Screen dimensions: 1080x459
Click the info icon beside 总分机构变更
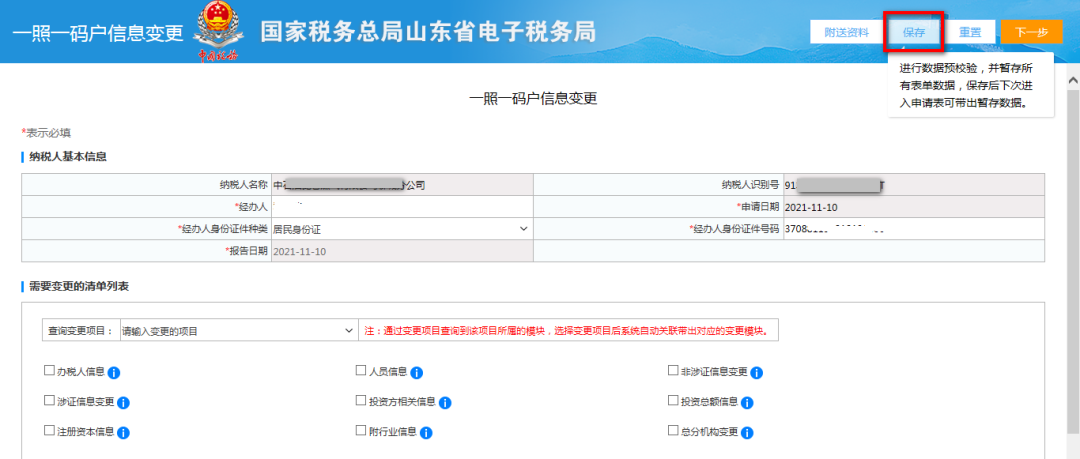point(747,434)
